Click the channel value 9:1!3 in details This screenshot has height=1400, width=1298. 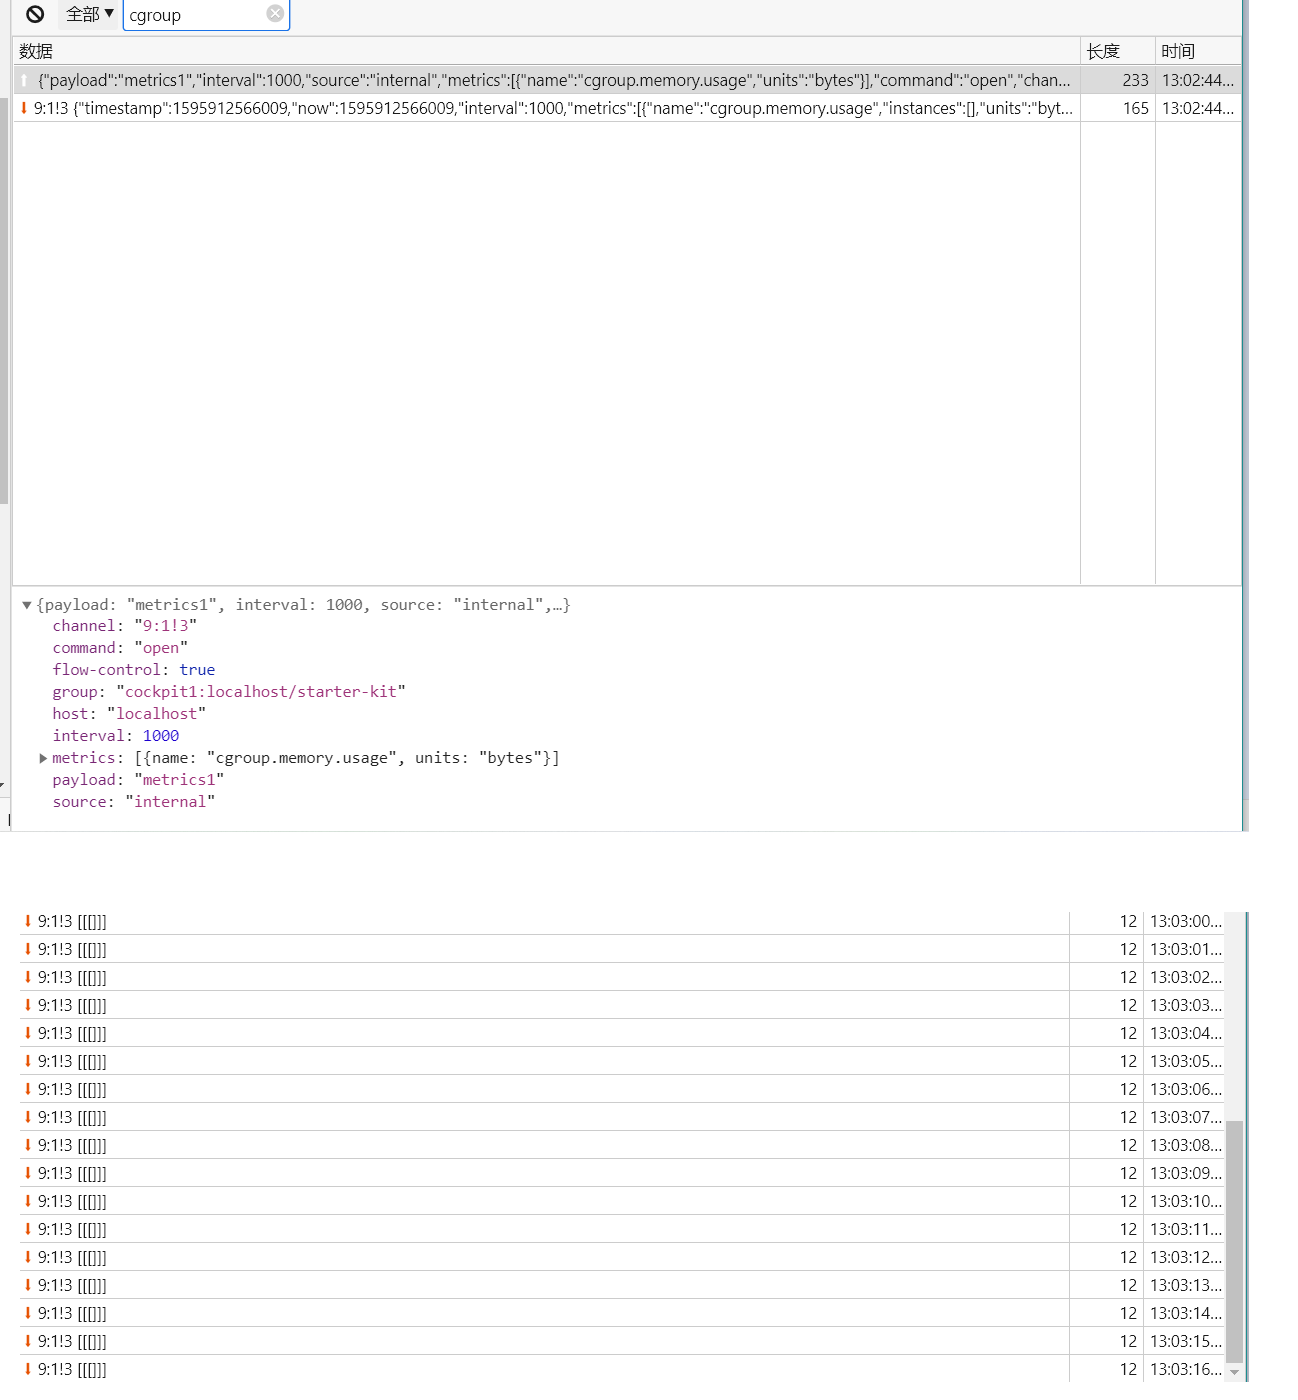point(166,625)
